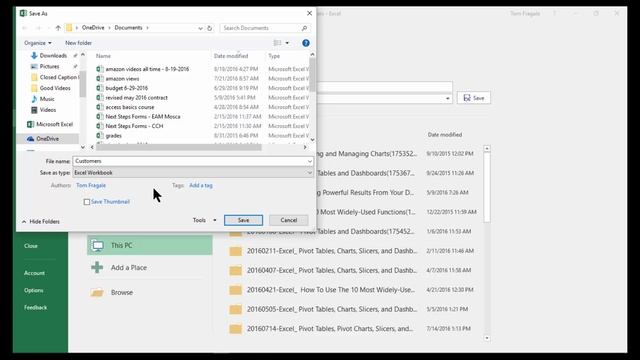Click folder icon of 20160421-Excel_ entry
640x360 pixels.
(x=235, y=290)
